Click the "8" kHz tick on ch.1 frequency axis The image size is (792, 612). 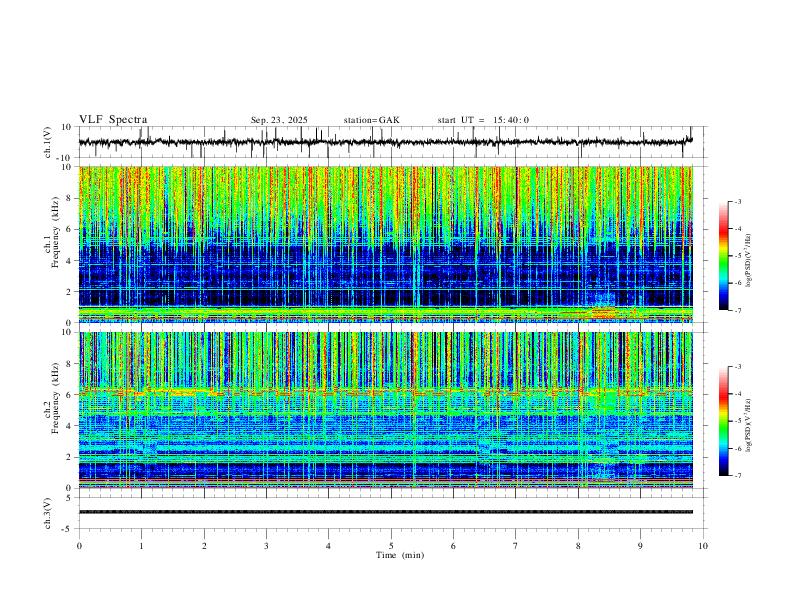point(69,198)
